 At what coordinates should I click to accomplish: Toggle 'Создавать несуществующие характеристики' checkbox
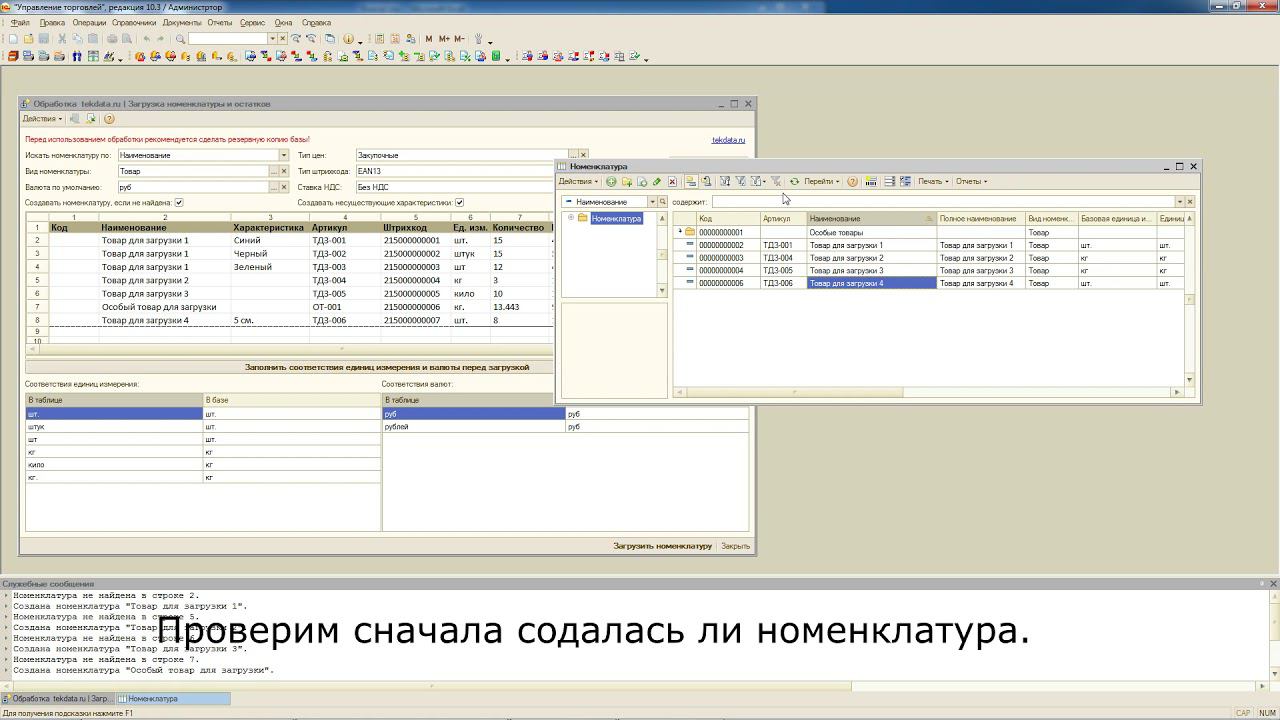click(x=459, y=203)
